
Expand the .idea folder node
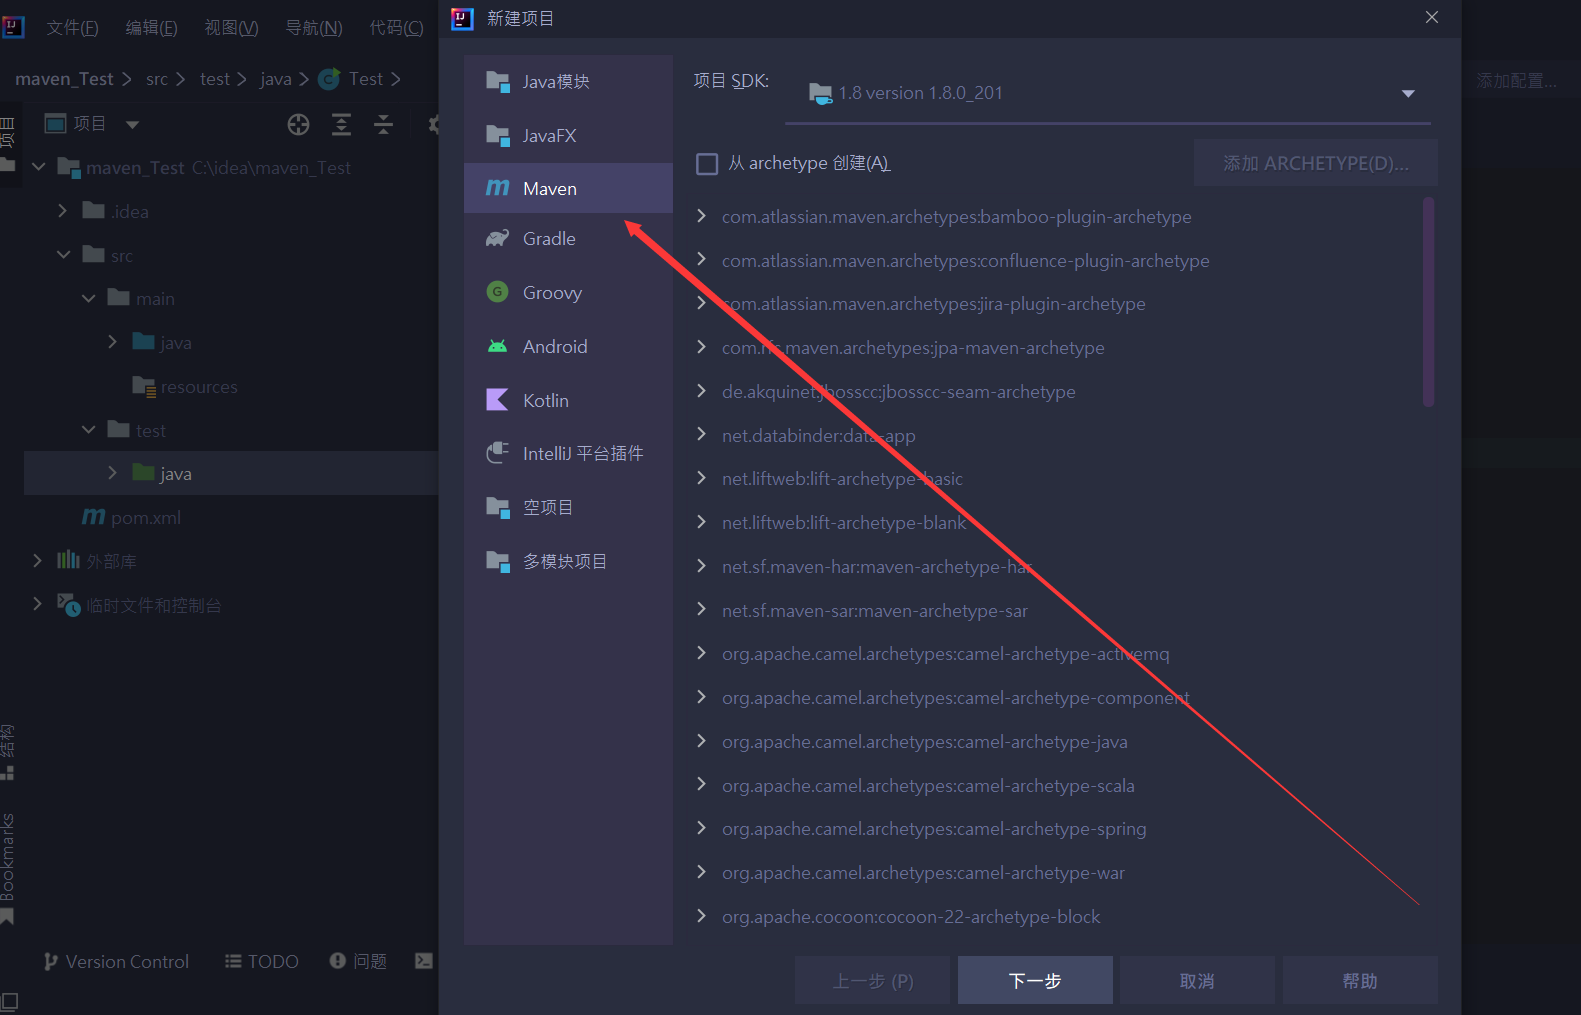click(63, 211)
